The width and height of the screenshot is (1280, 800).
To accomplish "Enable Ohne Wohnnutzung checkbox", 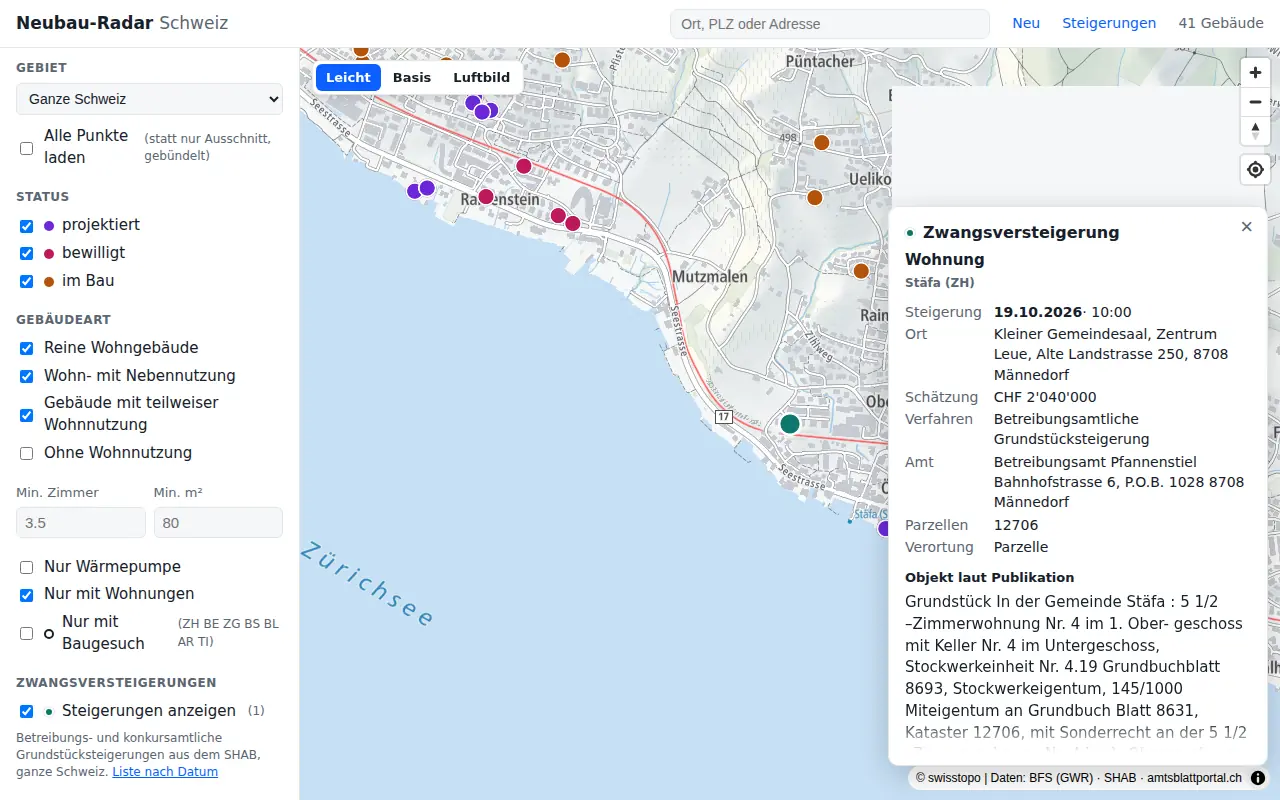I will [26, 454].
